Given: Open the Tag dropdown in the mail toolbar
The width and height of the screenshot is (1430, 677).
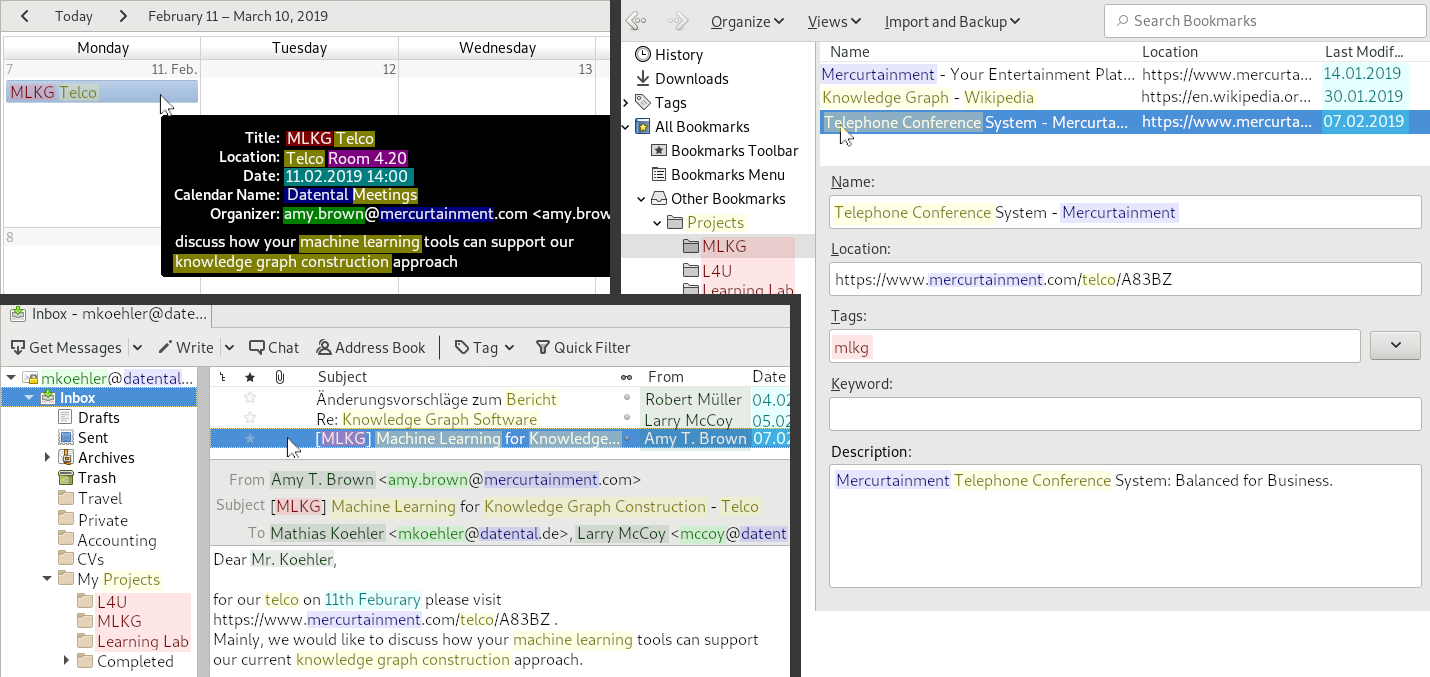Looking at the screenshot, I should (485, 347).
